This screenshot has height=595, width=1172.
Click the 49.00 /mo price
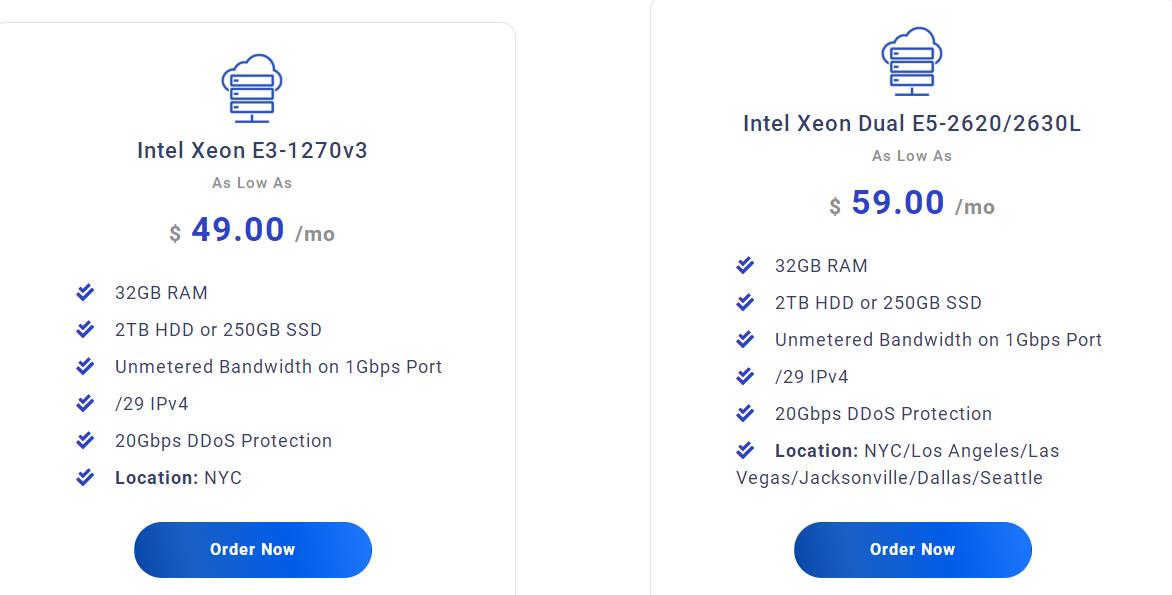[252, 231]
